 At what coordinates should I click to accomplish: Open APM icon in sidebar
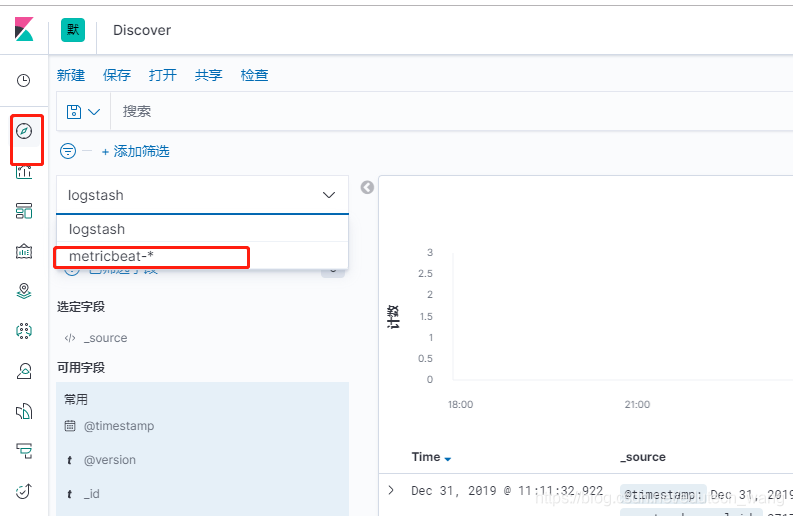[x=24, y=451]
